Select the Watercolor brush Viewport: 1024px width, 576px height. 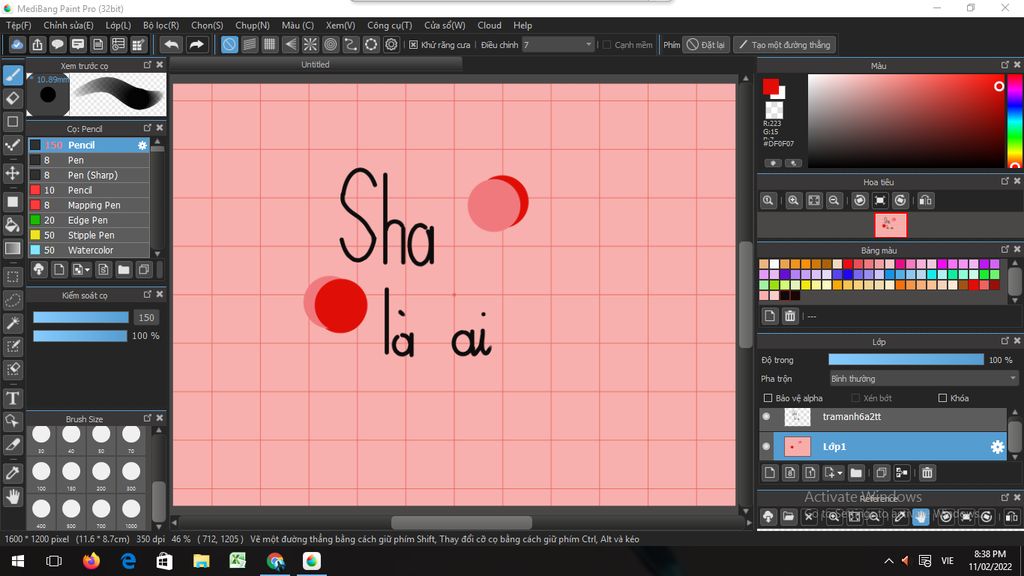pyautogui.click(x=89, y=250)
